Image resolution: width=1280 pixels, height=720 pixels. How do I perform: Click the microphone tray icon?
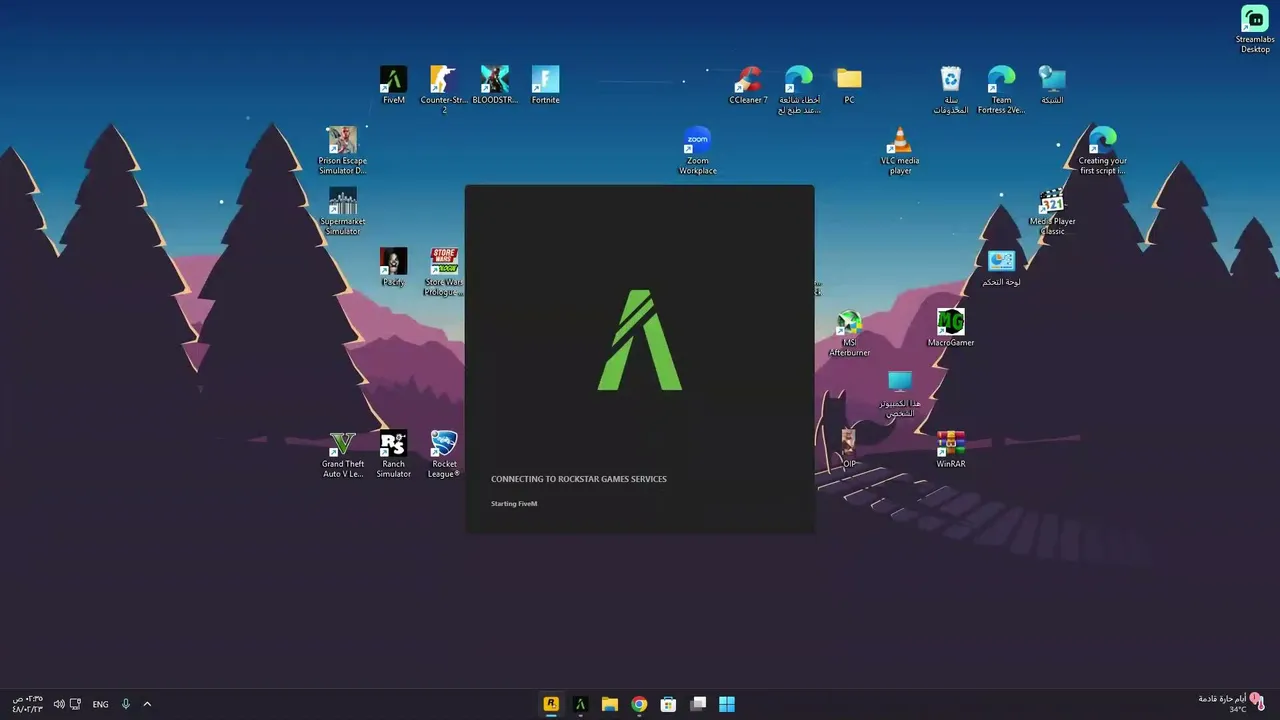click(126, 704)
